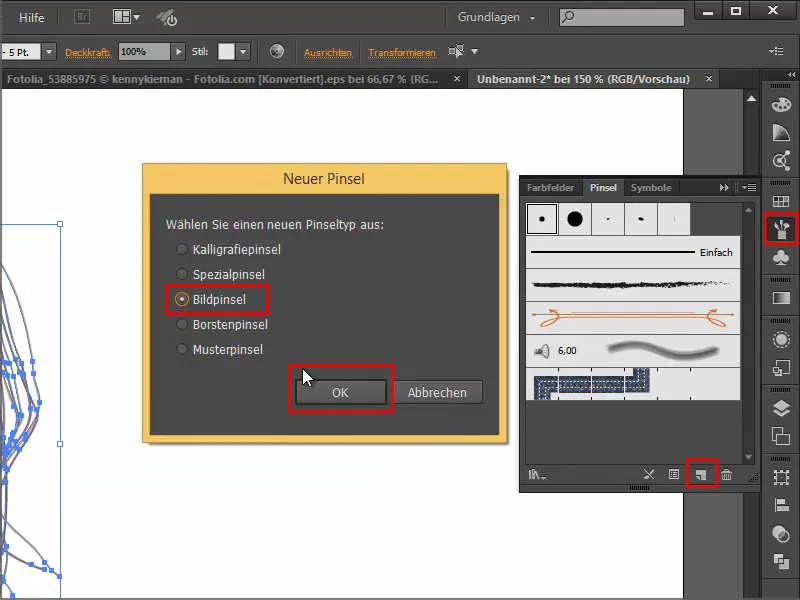Click the Remove Brush Stroke icon
Screen dimensions: 800x600
648,474
